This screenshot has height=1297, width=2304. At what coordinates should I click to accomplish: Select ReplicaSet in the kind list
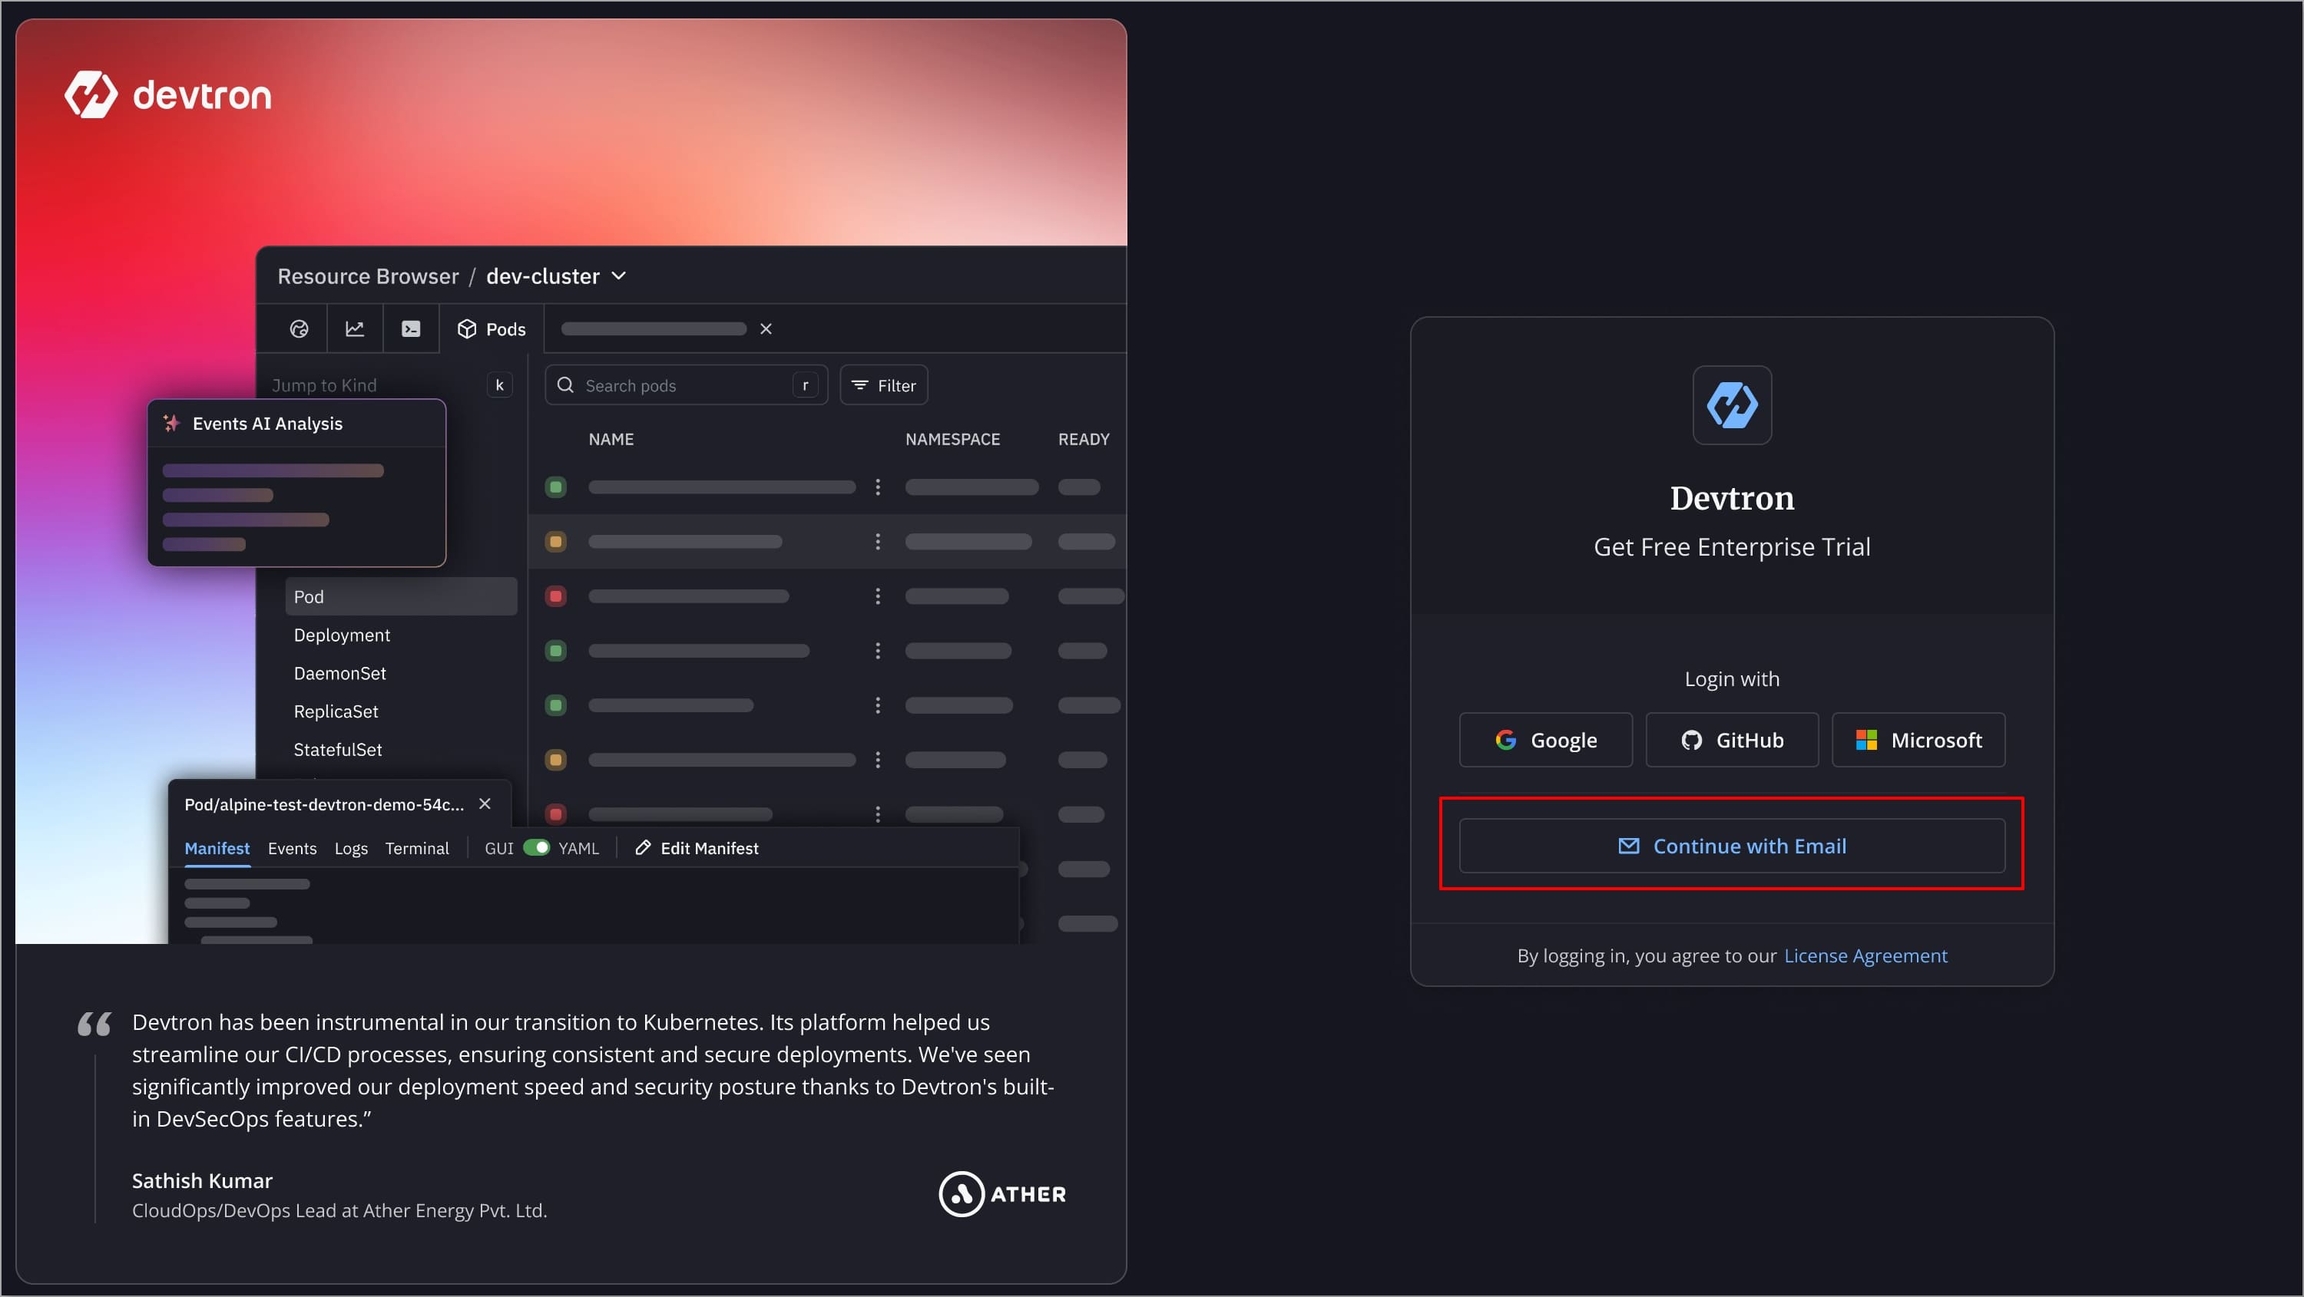(336, 711)
